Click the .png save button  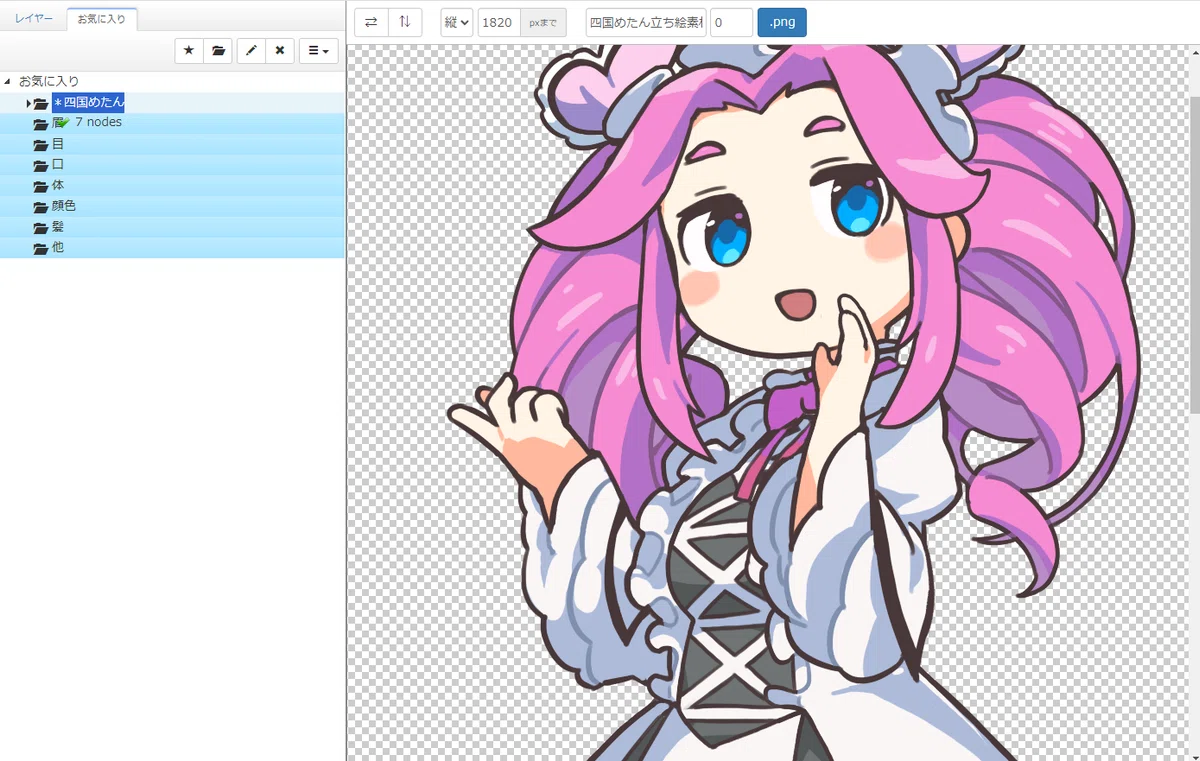click(782, 22)
